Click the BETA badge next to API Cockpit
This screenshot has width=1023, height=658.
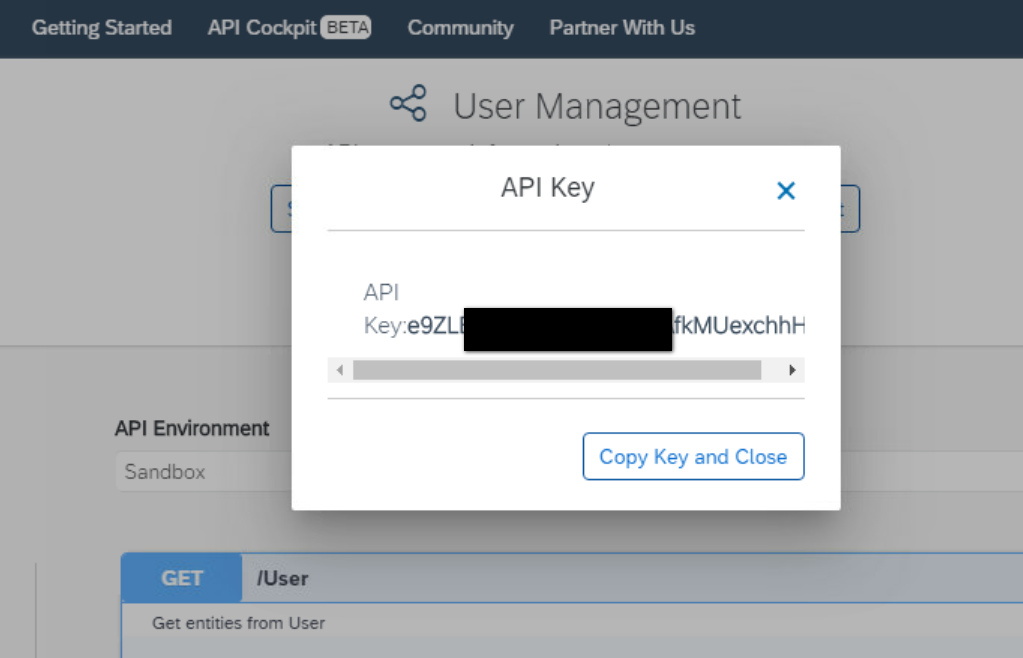pyautogui.click(x=350, y=27)
